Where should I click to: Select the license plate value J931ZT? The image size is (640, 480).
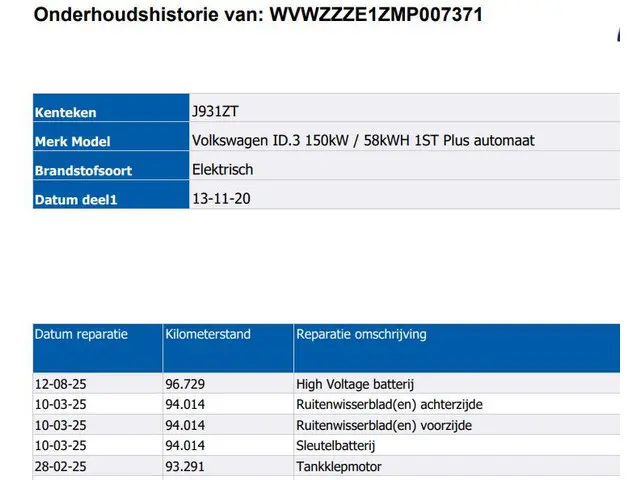[215, 111]
